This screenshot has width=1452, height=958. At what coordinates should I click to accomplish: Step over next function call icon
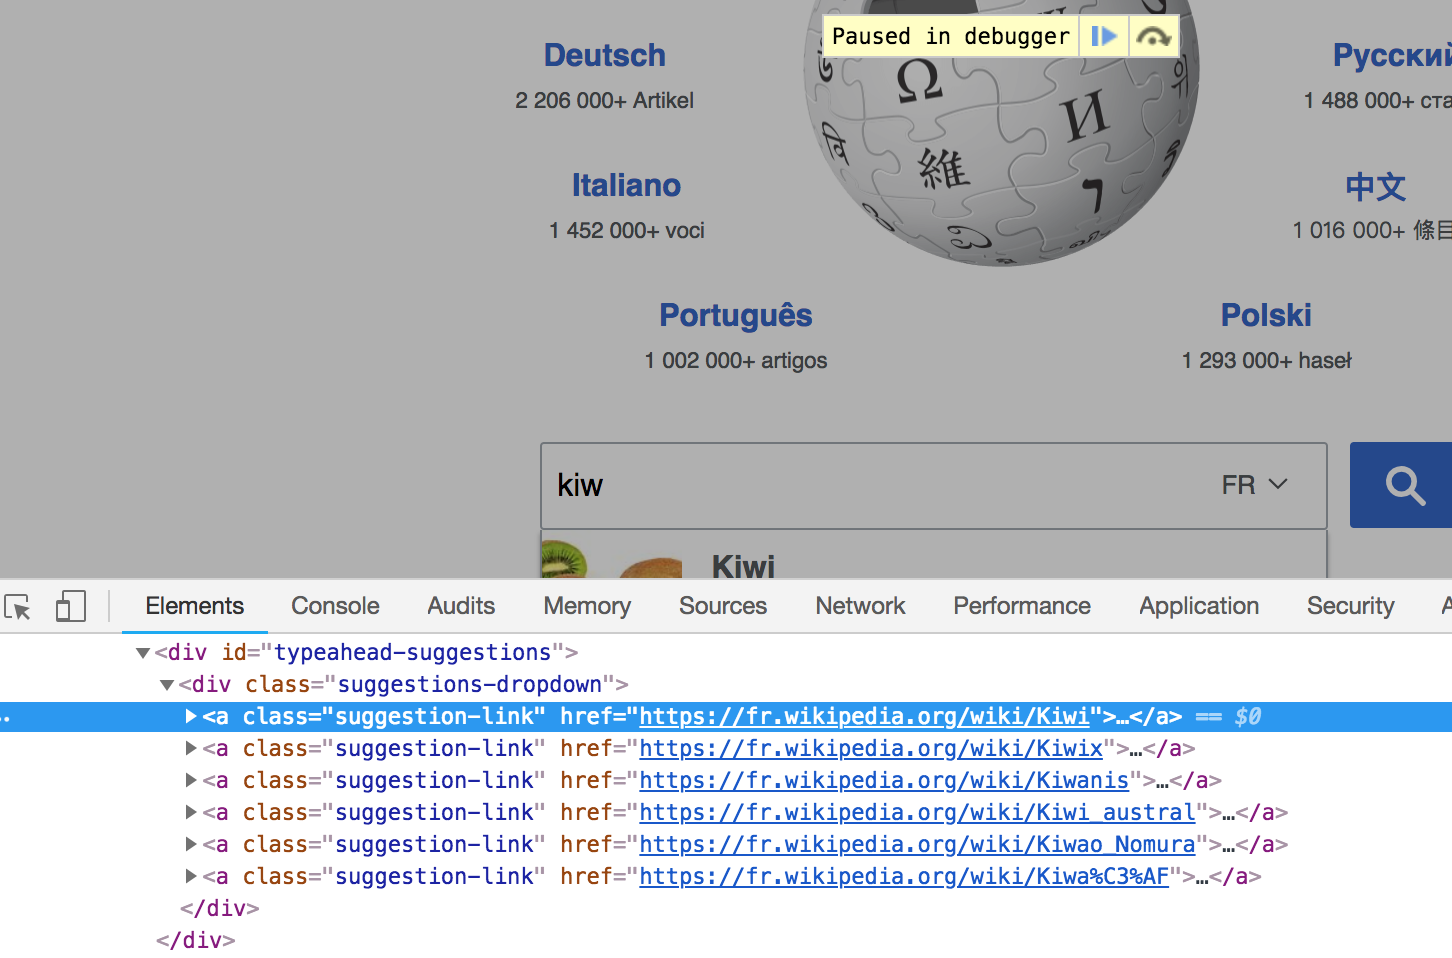[1154, 37]
